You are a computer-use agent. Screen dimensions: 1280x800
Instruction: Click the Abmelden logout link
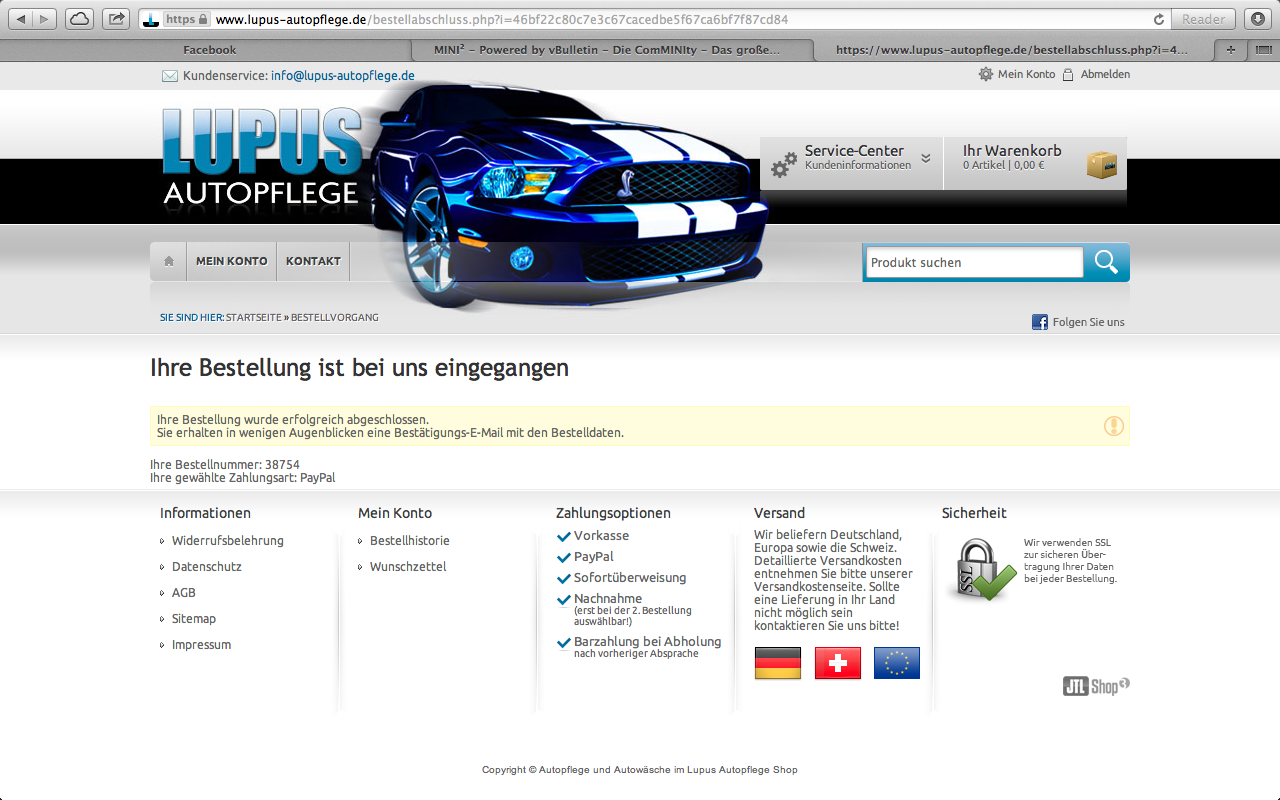pos(1105,74)
